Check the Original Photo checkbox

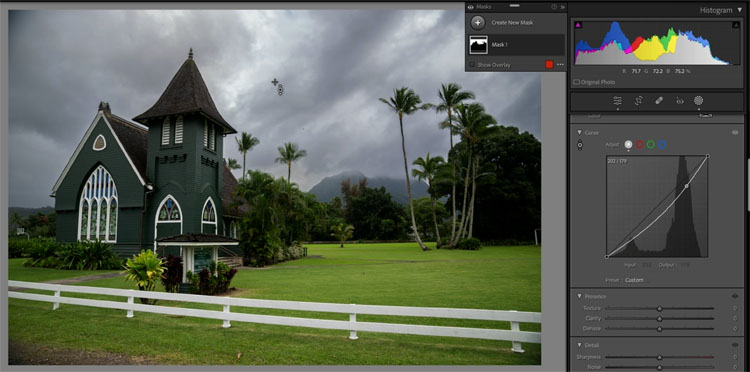[x=576, y=82]
